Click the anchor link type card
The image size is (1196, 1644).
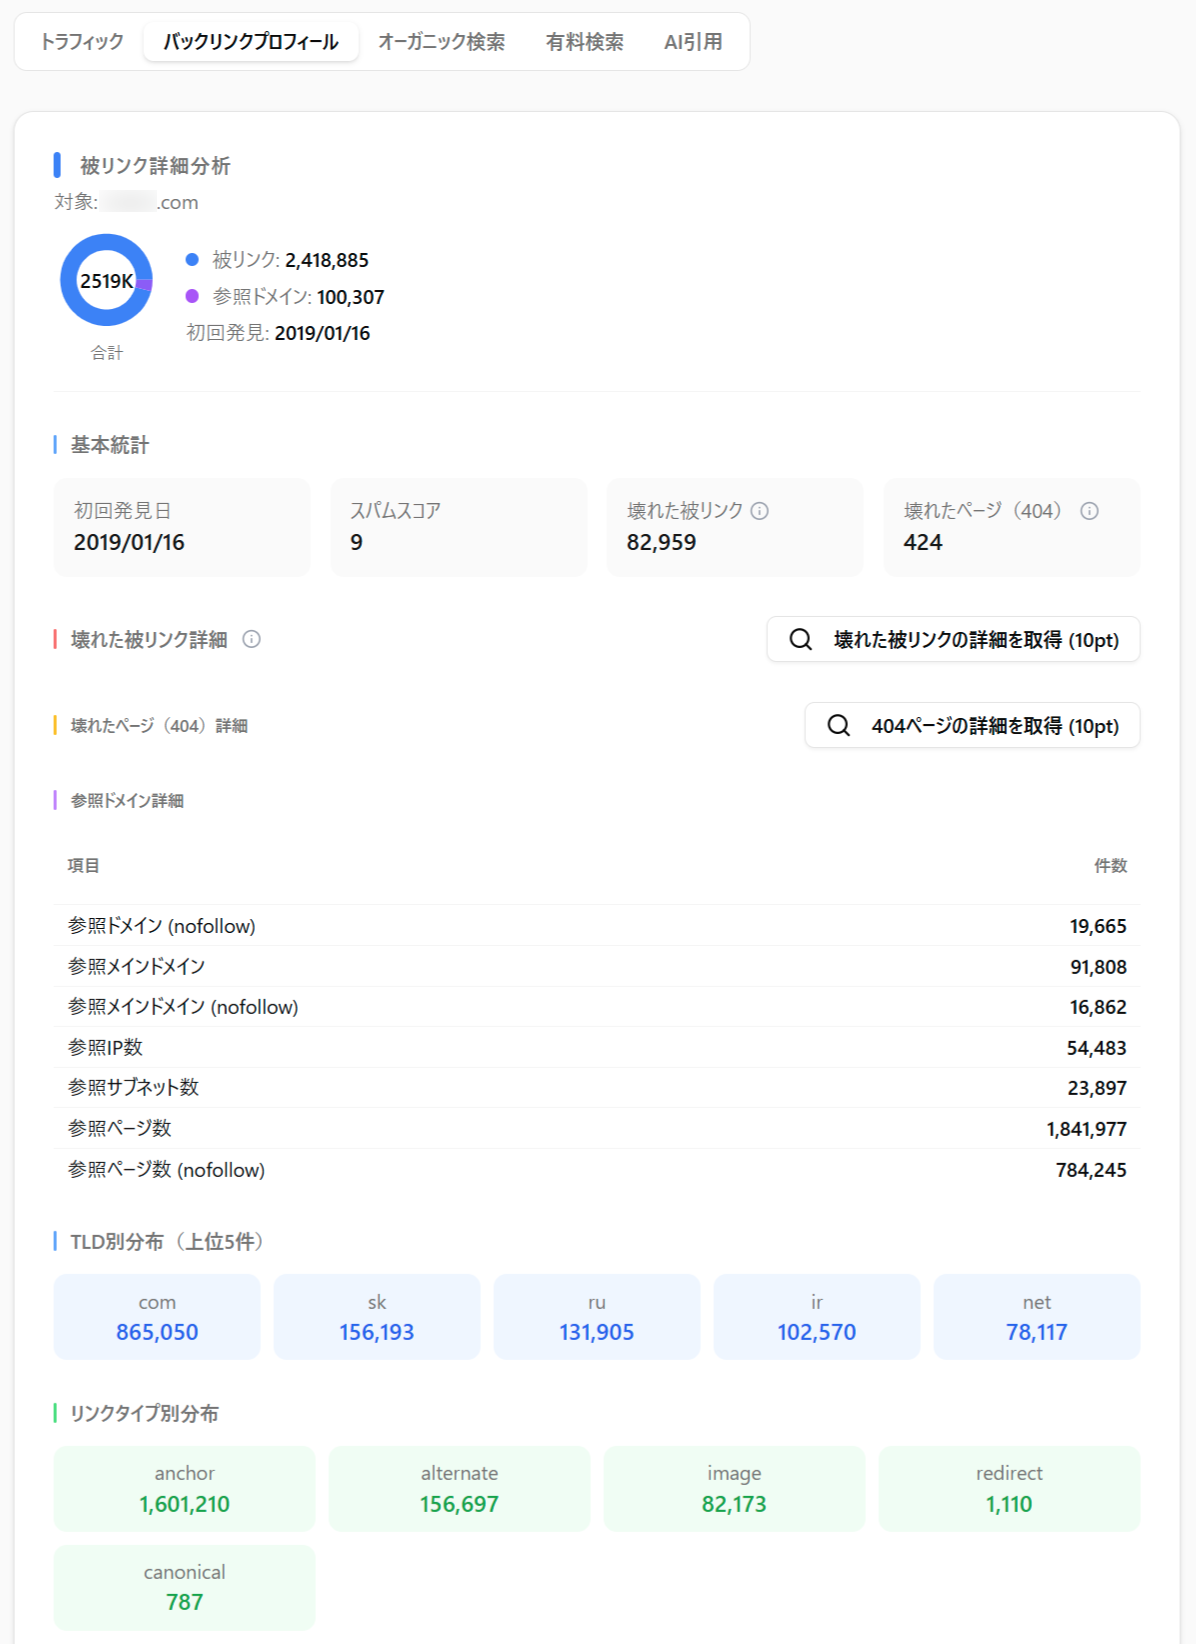[184, 1489]
